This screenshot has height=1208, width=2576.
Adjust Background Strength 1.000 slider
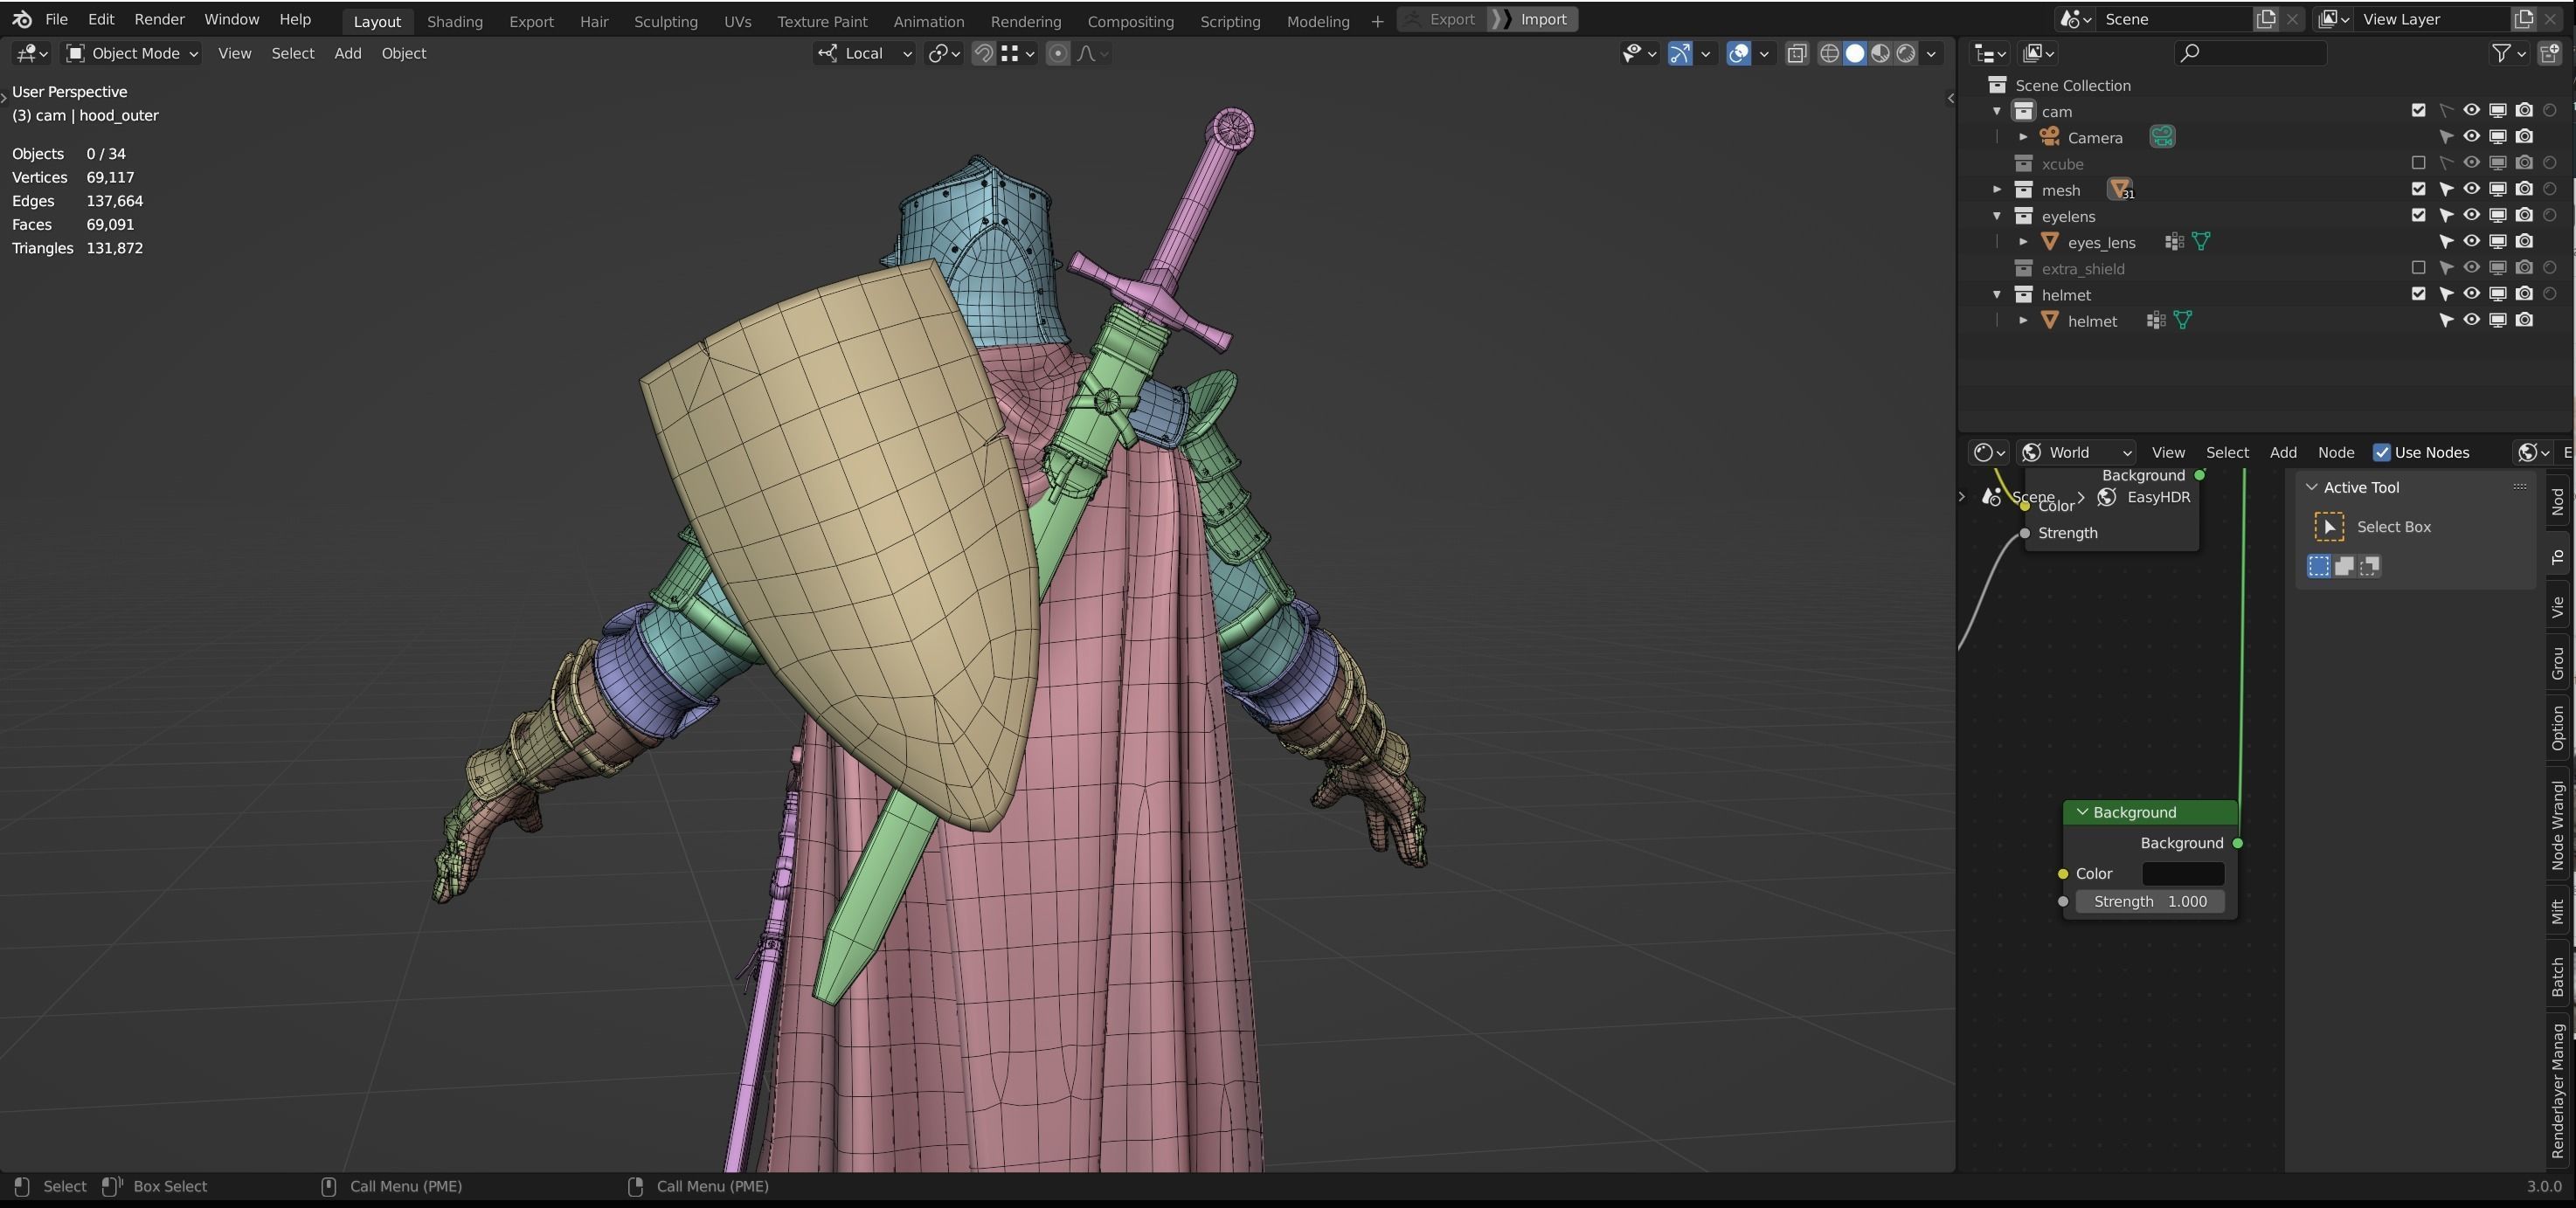pyautogui.click(x=2149, y=901)
